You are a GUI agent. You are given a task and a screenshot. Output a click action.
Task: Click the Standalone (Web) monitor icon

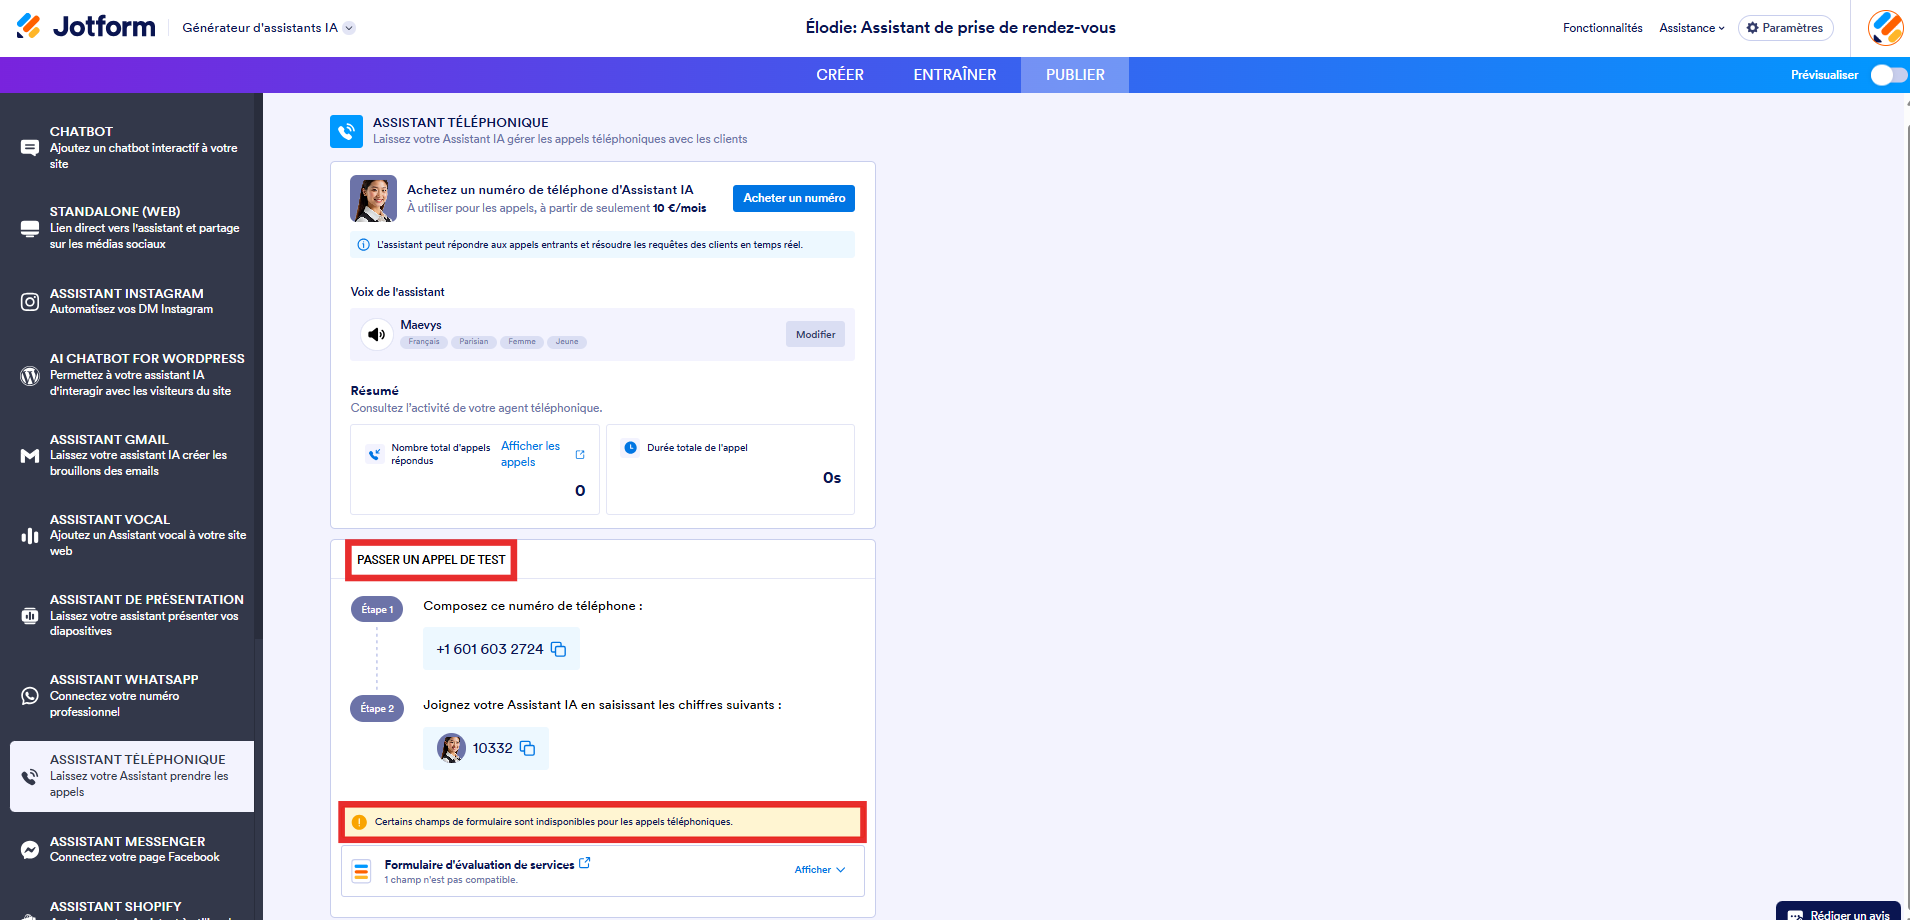tap(30, 229)
